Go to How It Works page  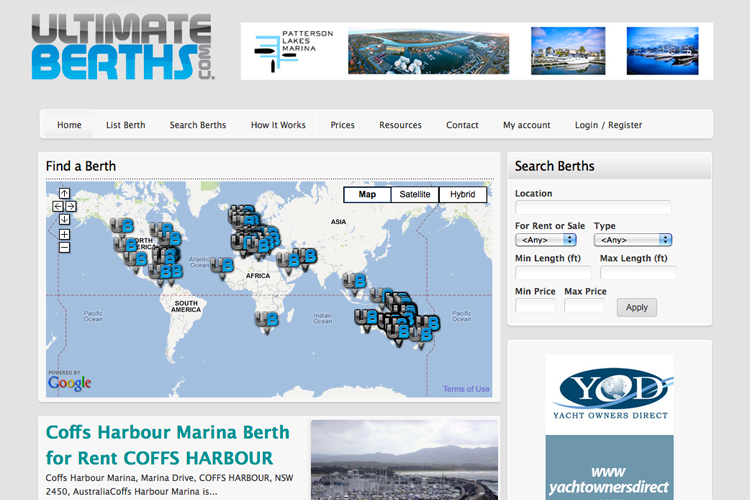pyautogui.click(x=278, y=125)
